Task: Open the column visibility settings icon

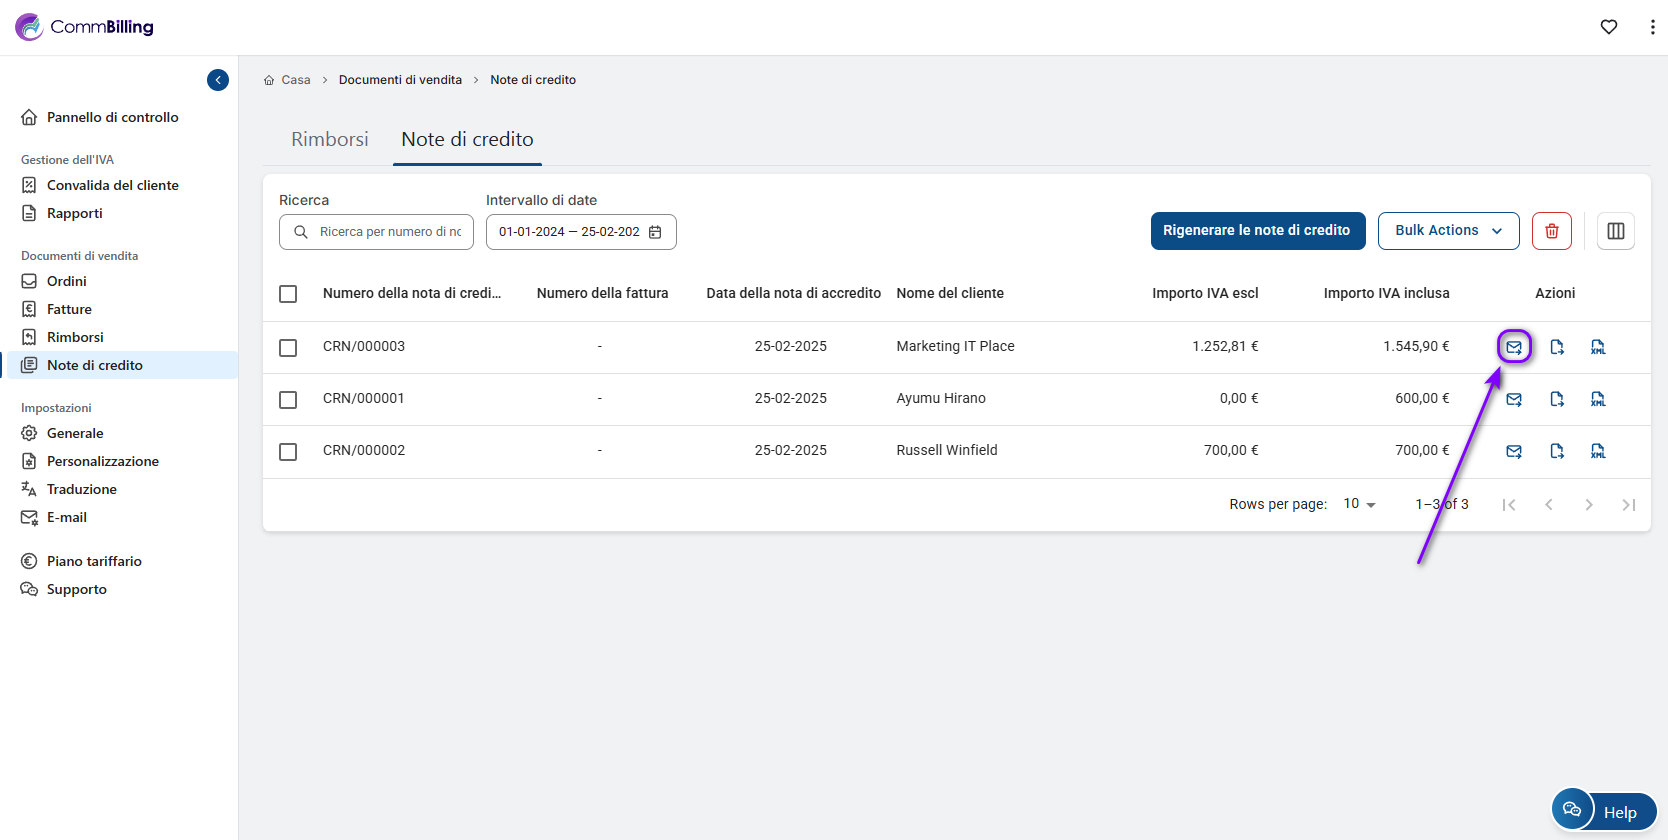Action: [1615, 231]
